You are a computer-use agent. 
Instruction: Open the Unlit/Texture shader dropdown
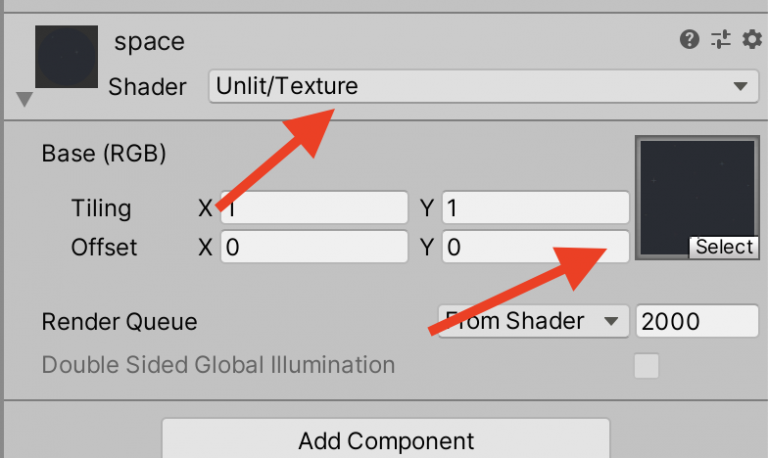(482, 87)
